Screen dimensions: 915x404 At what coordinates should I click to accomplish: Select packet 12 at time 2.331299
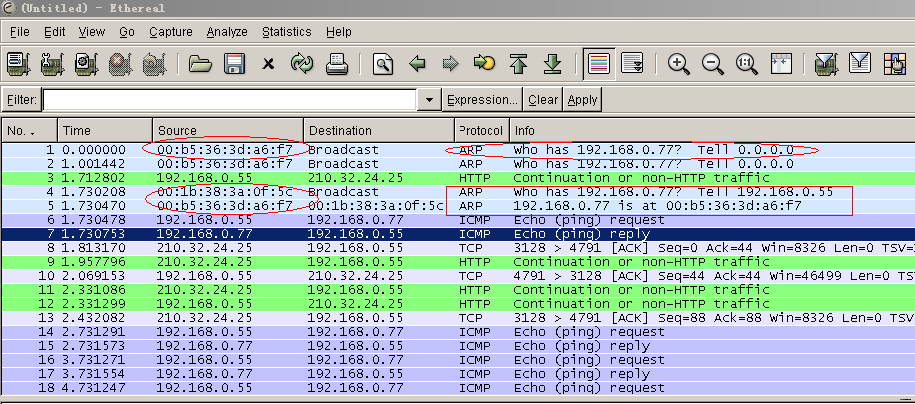tap(458, 304)
